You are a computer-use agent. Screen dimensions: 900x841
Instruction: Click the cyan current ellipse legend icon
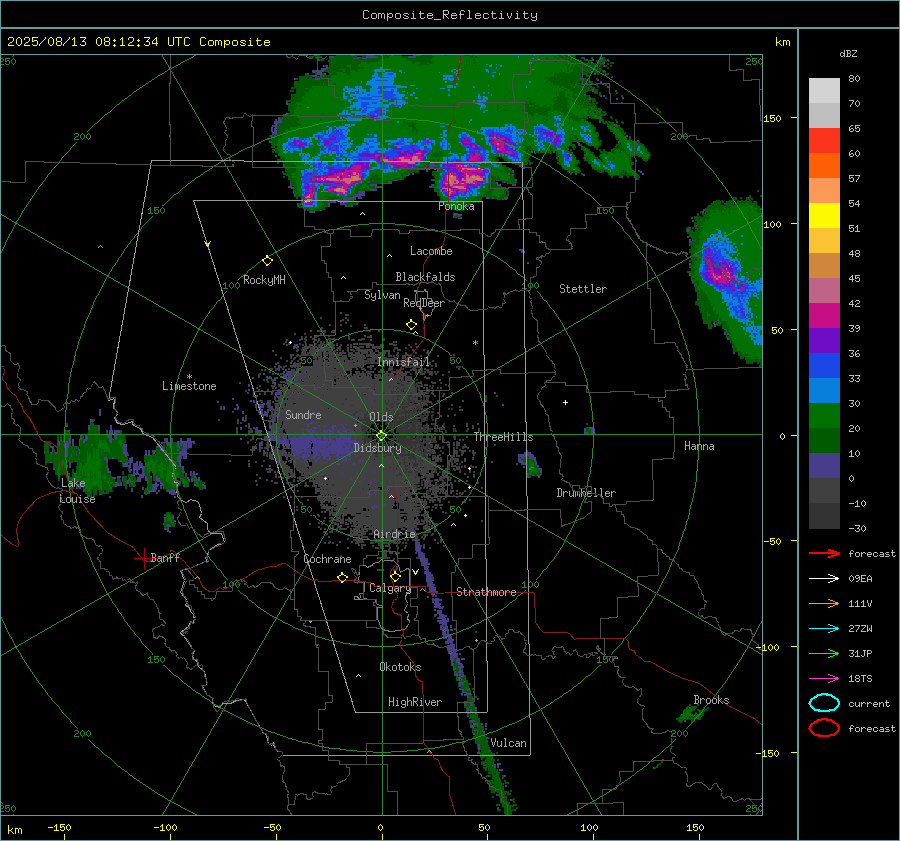coord(824,703)
